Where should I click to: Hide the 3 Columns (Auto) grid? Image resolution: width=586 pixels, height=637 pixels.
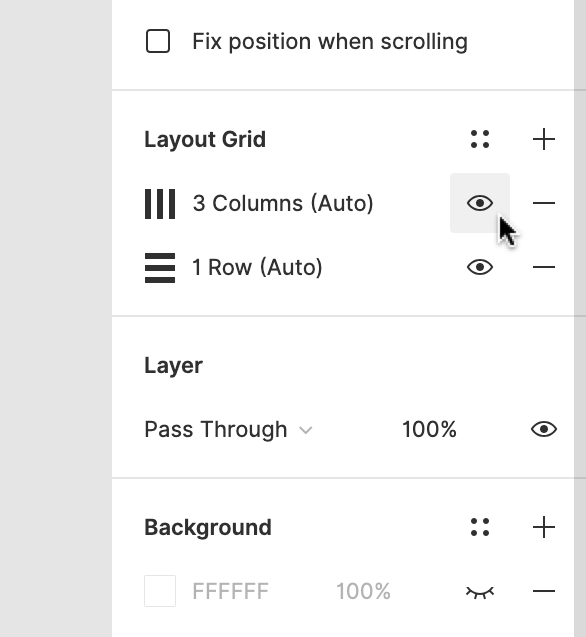pos(480,203)
